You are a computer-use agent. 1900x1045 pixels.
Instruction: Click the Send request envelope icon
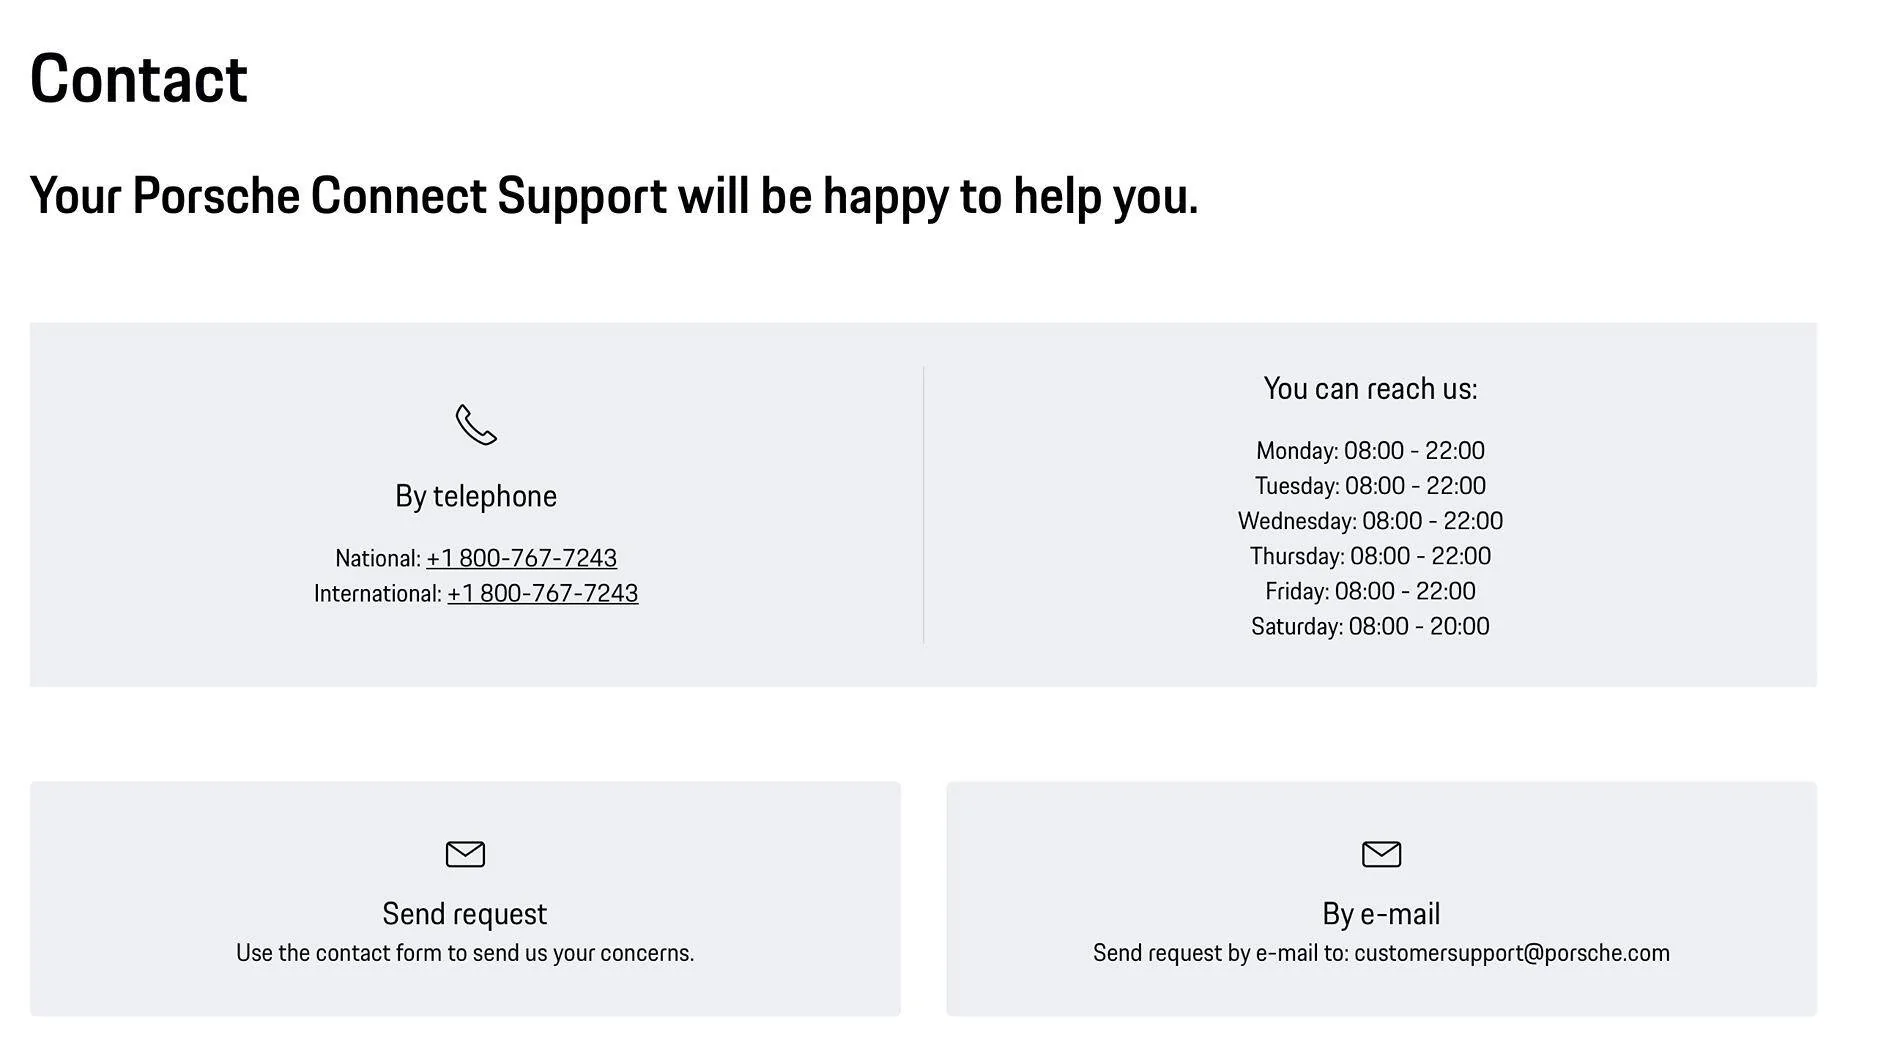click(465, 854)
